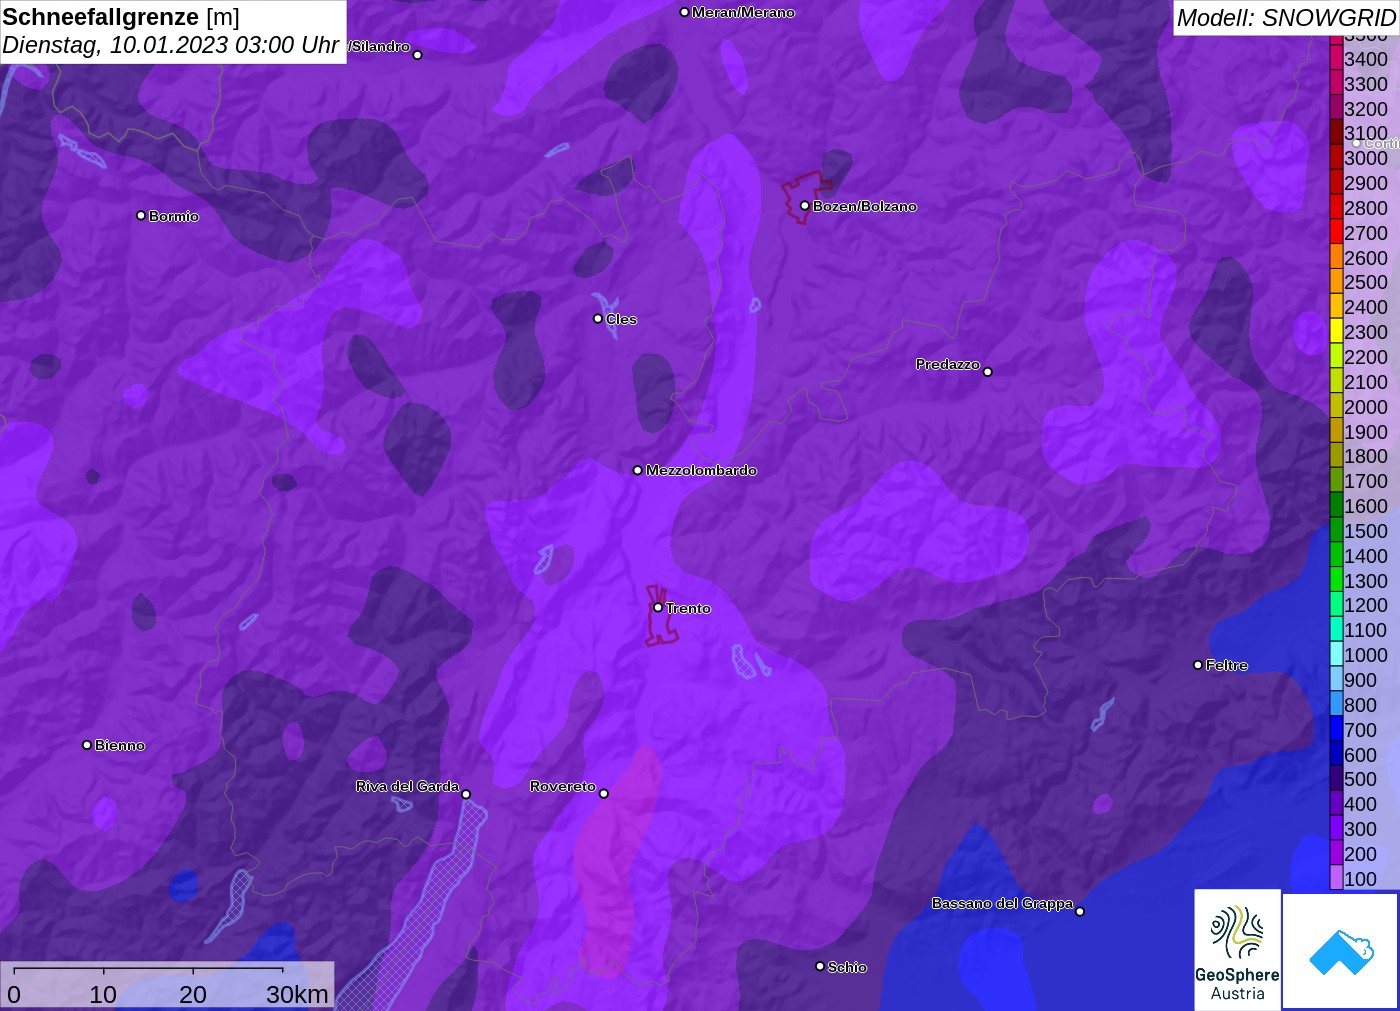Click the Mezzolombardo city marker

point(638,470)
